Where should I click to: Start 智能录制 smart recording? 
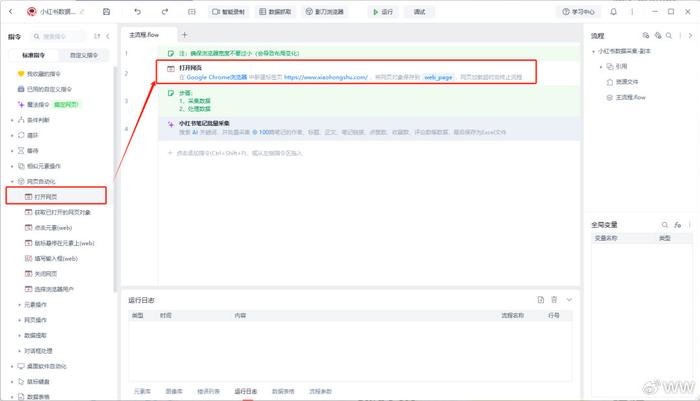tap(228, 12)
